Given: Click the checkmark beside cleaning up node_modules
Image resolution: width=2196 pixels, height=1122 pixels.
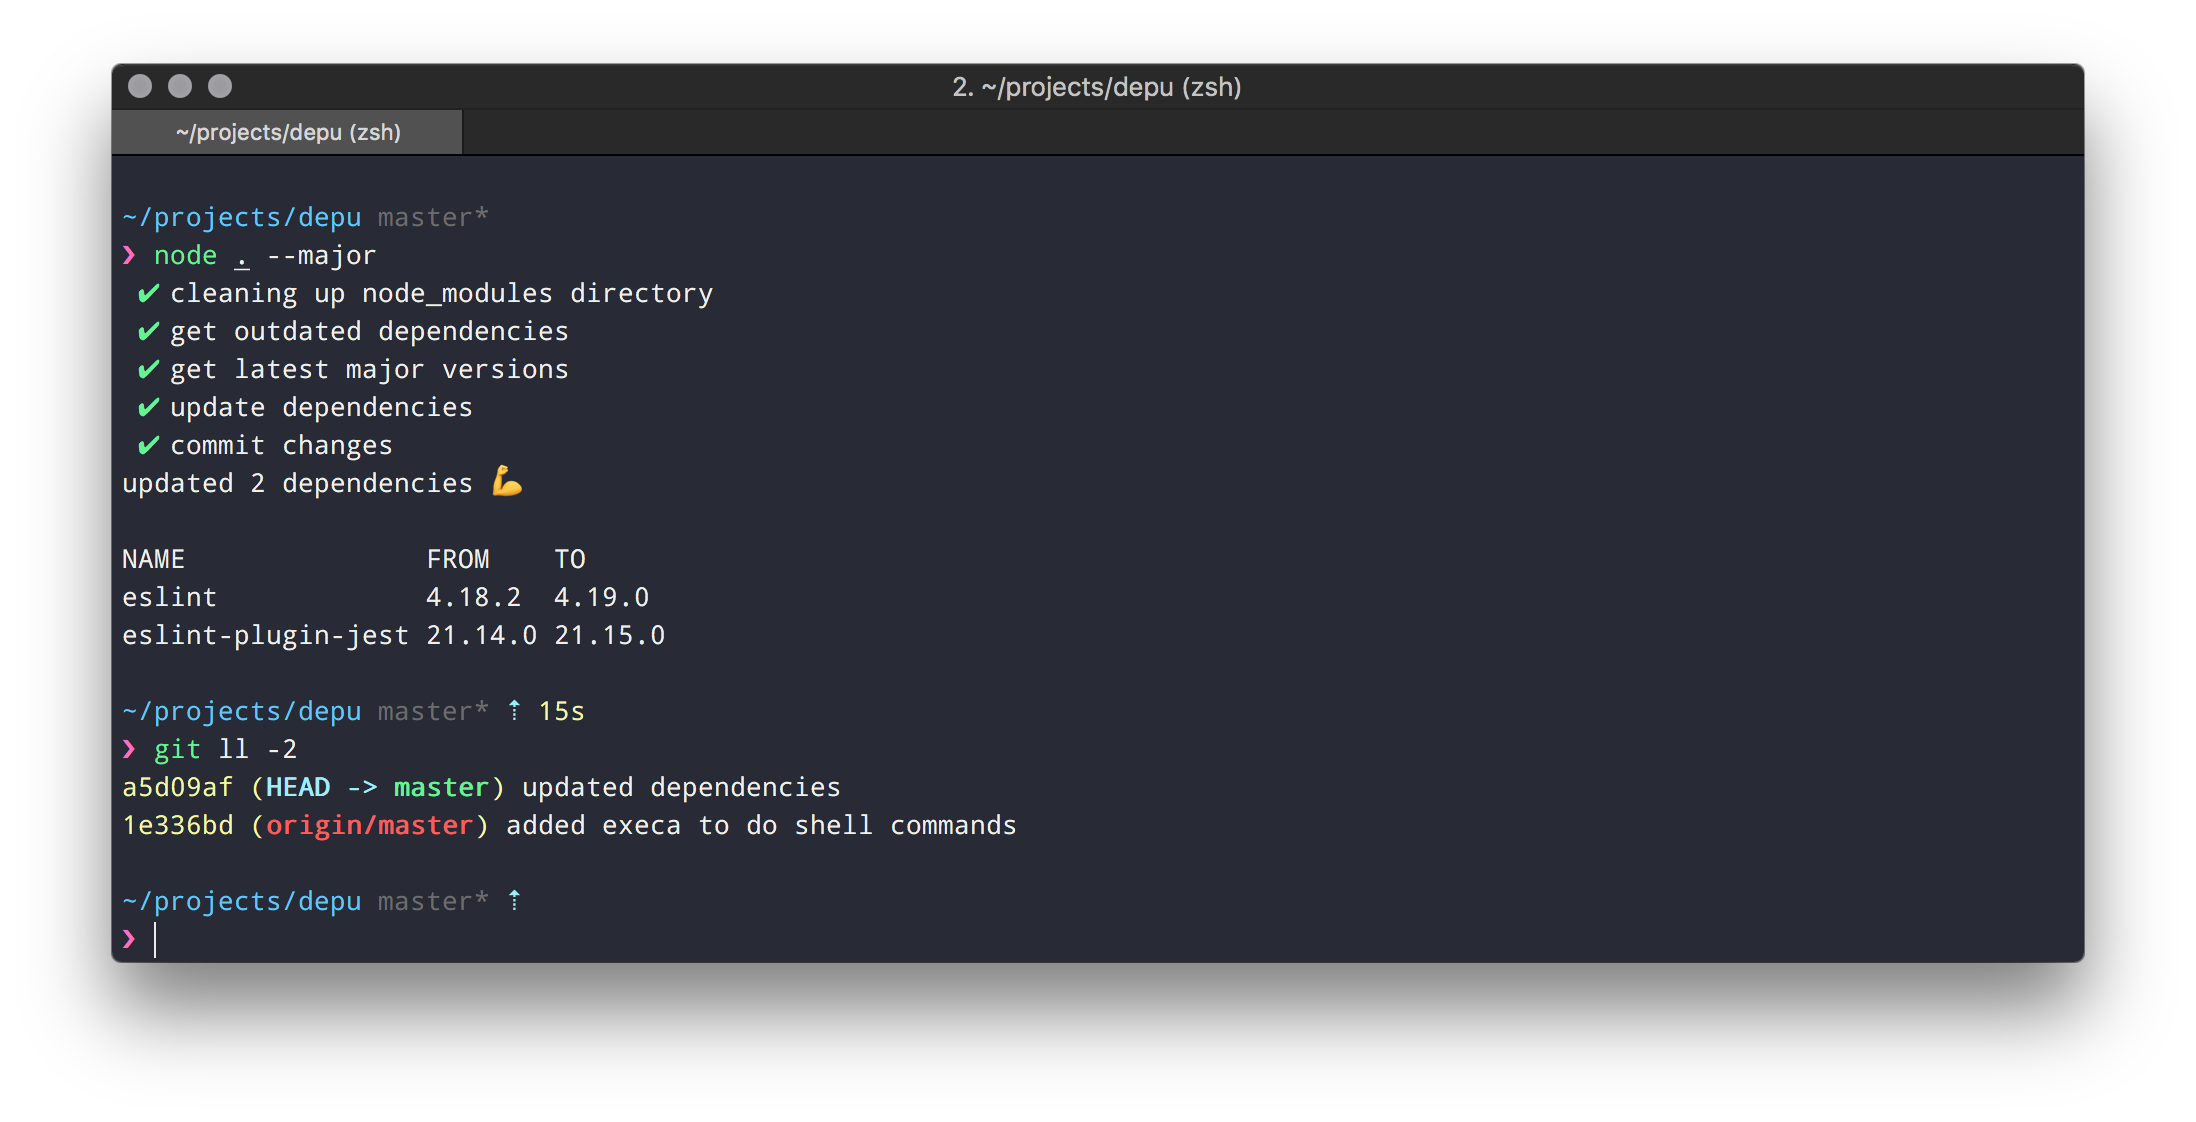Looking at the screenshot, I should (148, 294).
